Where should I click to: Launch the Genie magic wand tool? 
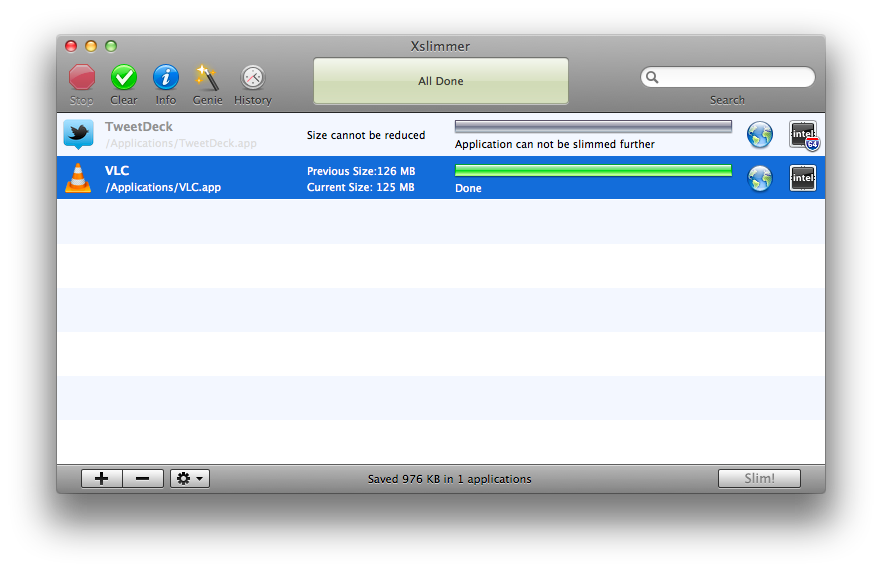coord(207,77)
